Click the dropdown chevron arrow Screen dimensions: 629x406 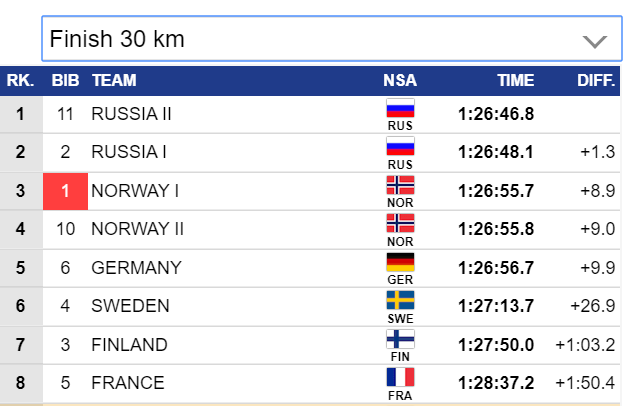pyautogui.click(x=594, y=41)
